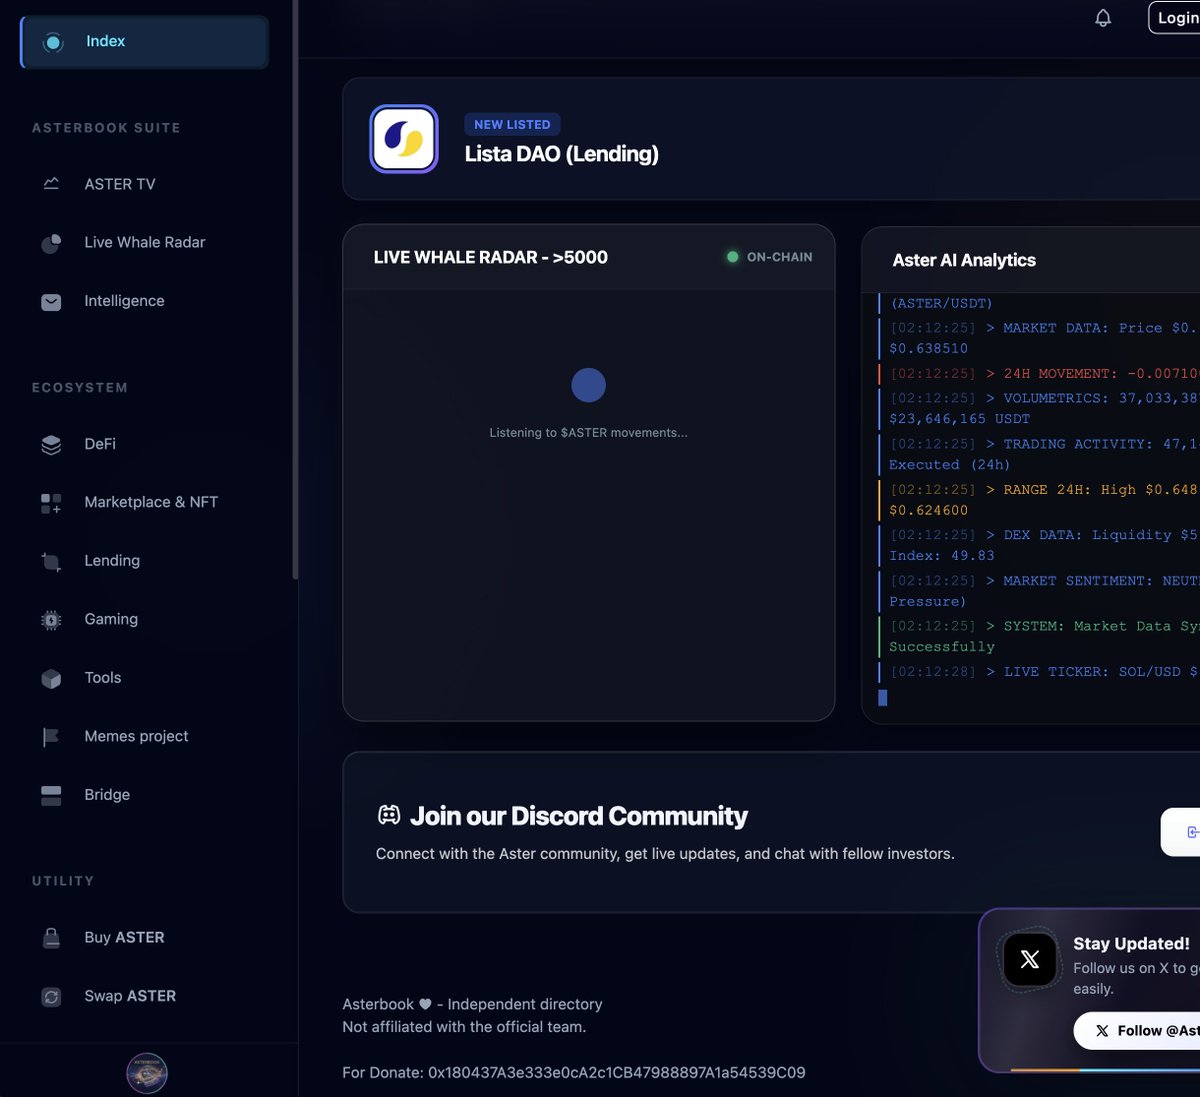This screenshot has height=1097, width=1200.
Task: Click the ON-CHAIN status indicator
Action: click(769, 257)
